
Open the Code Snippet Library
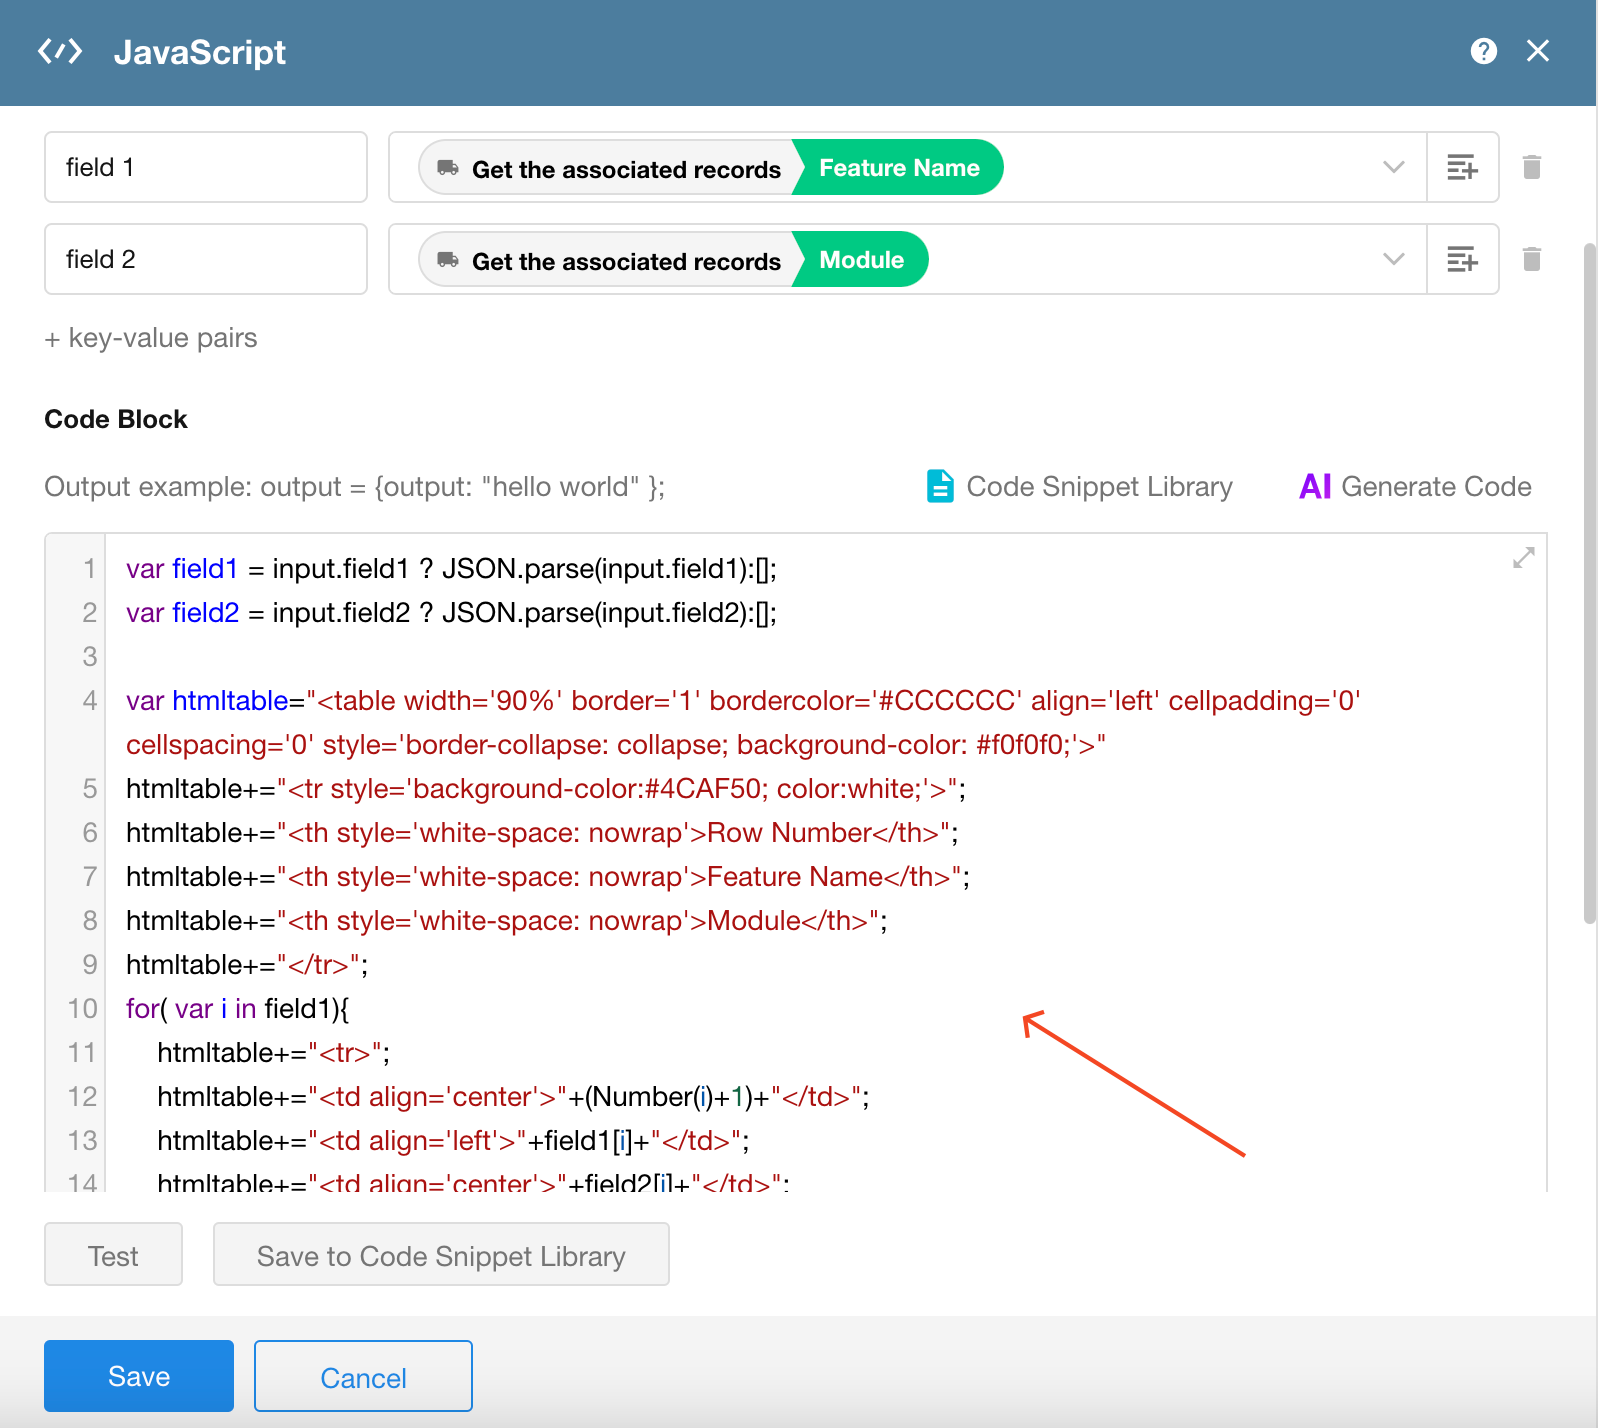click(1080, 487)
